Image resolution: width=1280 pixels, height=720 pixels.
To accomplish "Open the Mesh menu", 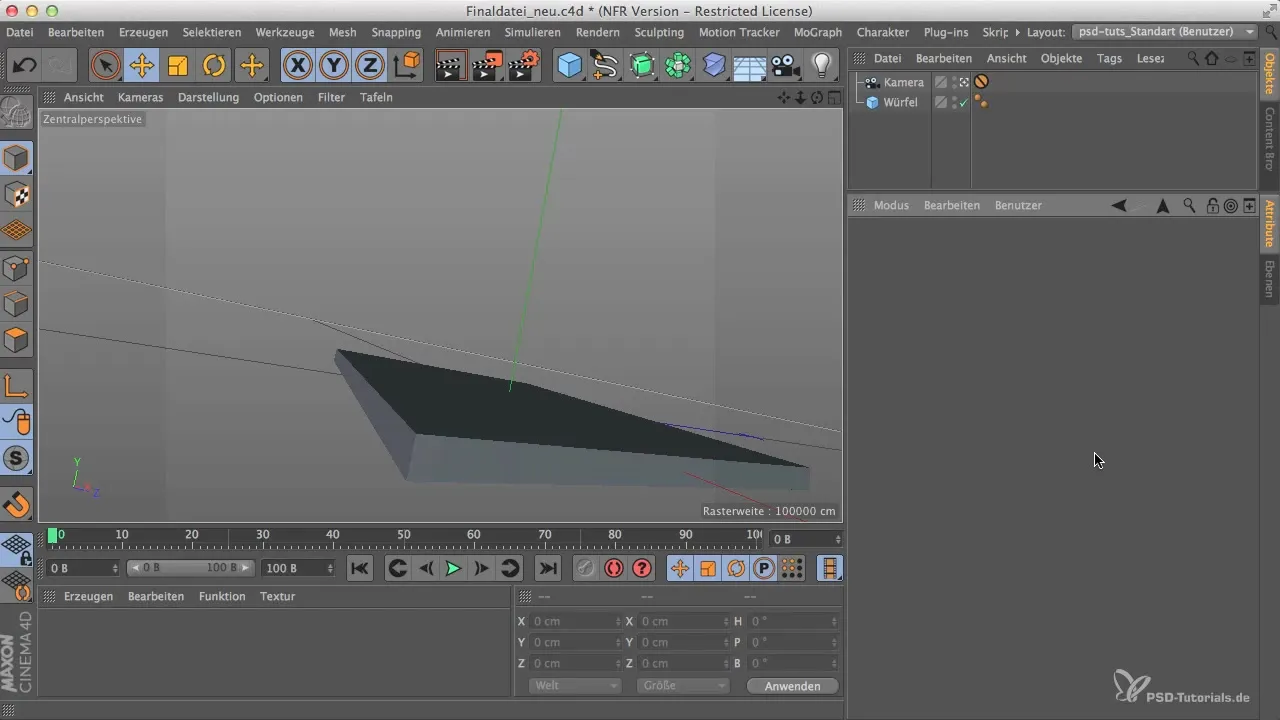I will click(342, 32).
